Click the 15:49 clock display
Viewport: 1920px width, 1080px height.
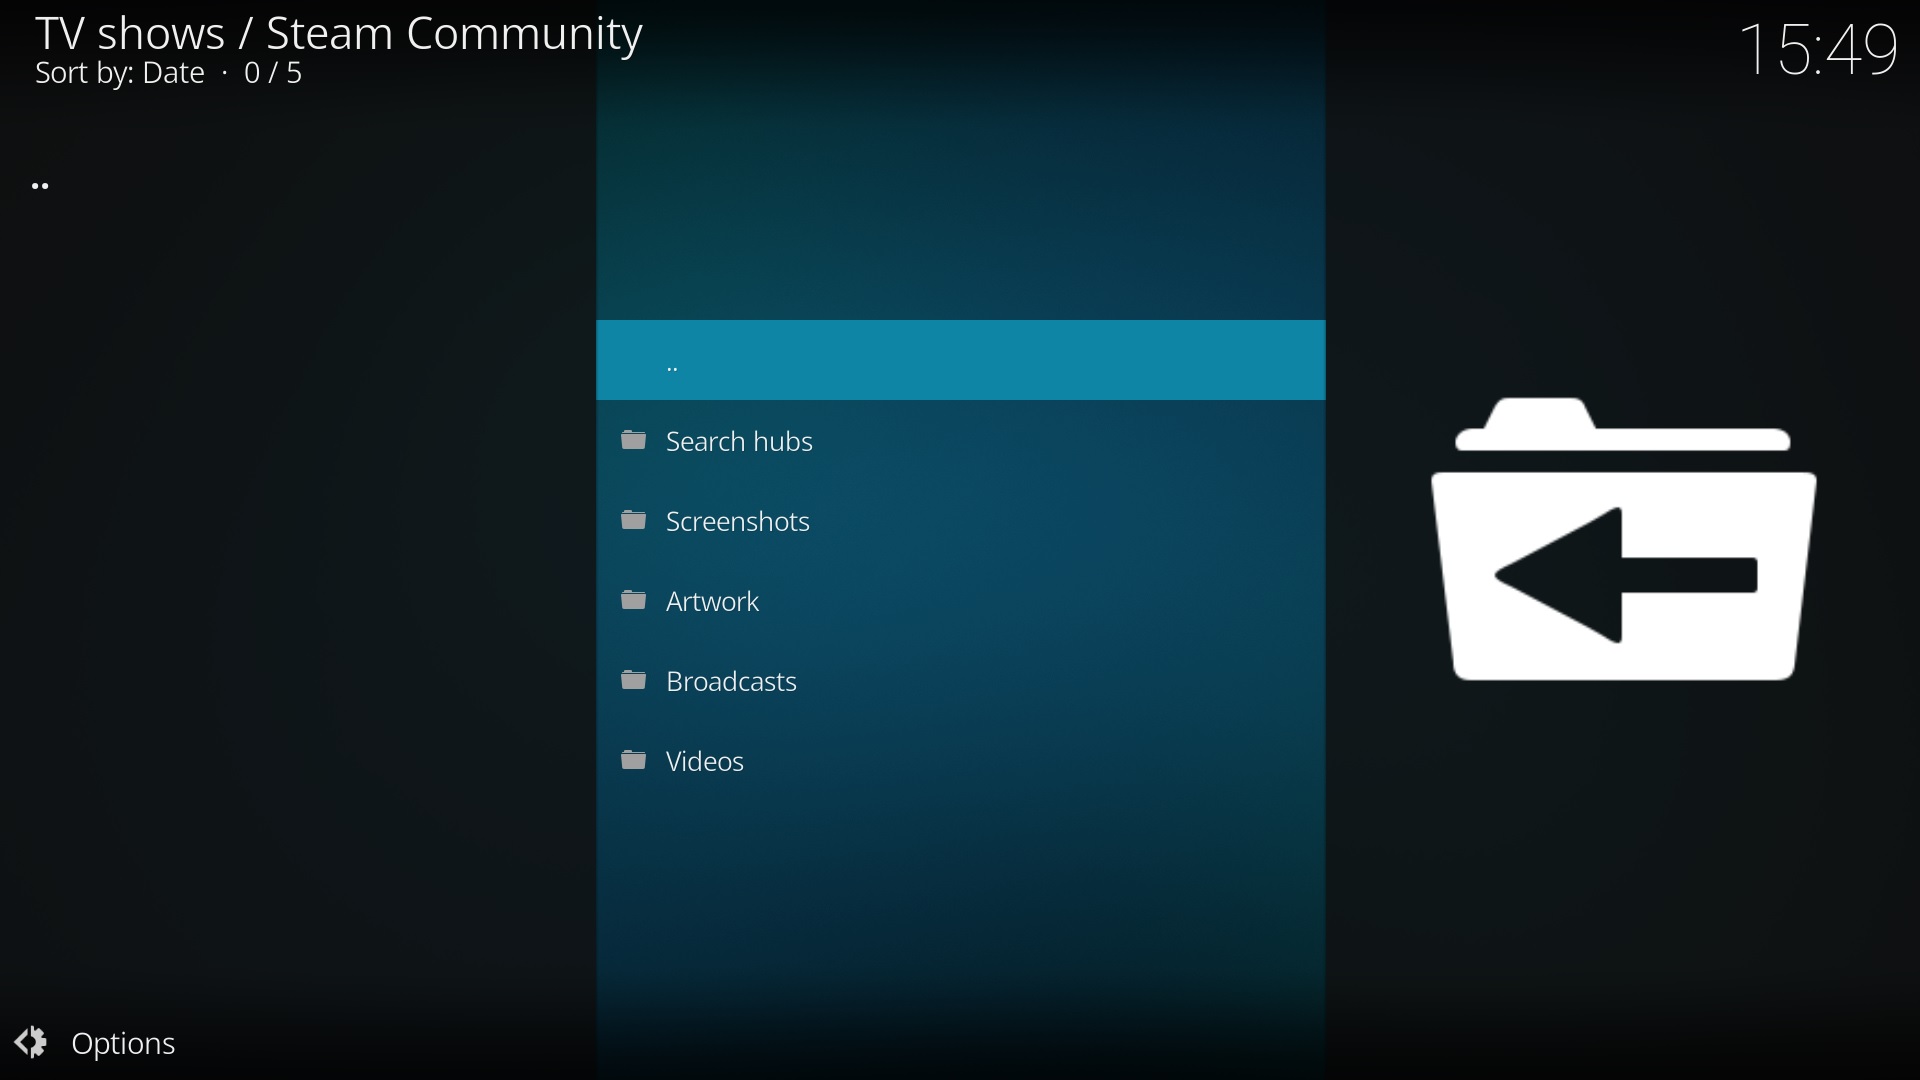[x=1819, y=50]
